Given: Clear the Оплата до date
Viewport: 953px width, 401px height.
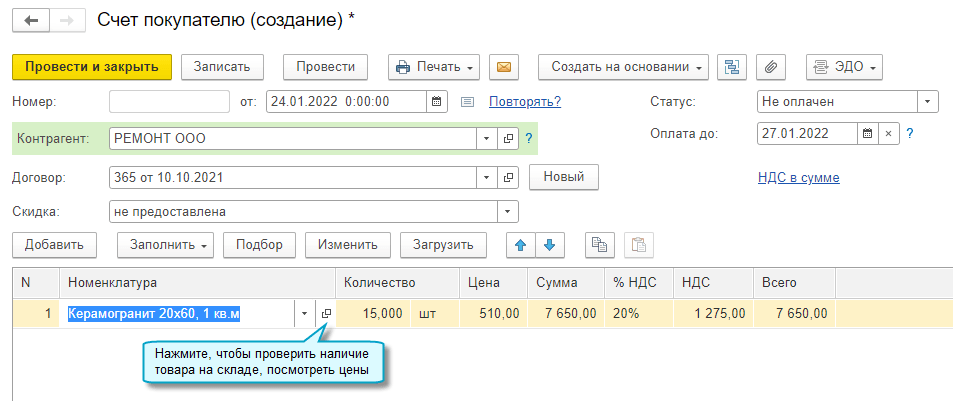Looking at the screenshot, I should (887, 133).
